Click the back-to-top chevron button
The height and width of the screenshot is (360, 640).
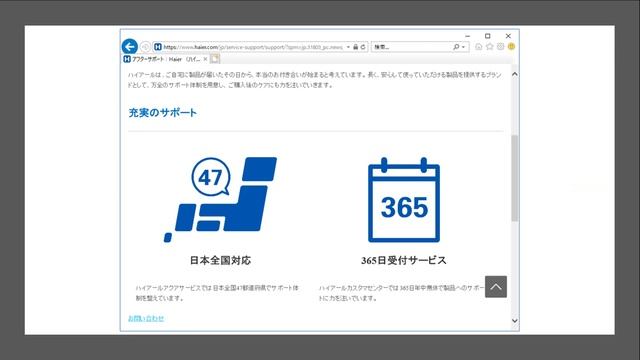[496, 287]
